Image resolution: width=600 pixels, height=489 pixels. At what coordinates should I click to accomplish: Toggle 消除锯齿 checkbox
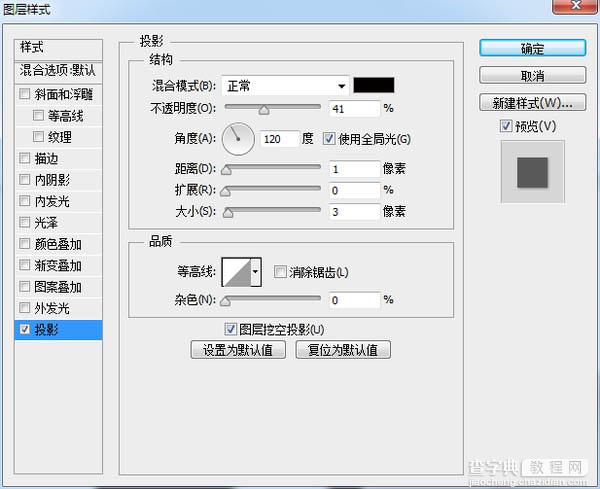pos(280,272)
